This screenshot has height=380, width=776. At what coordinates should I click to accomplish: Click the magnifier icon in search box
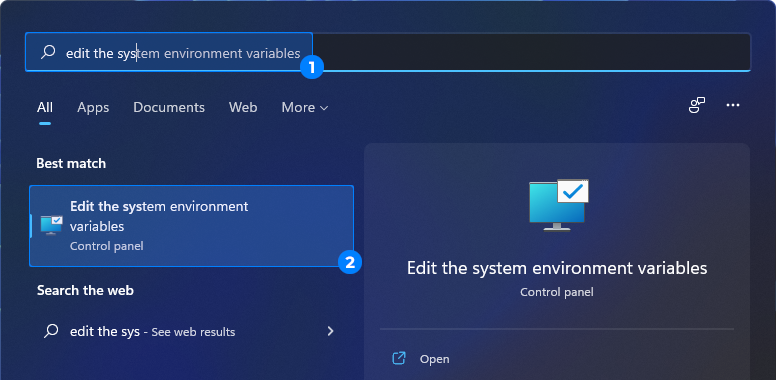[x=48, y=52]
